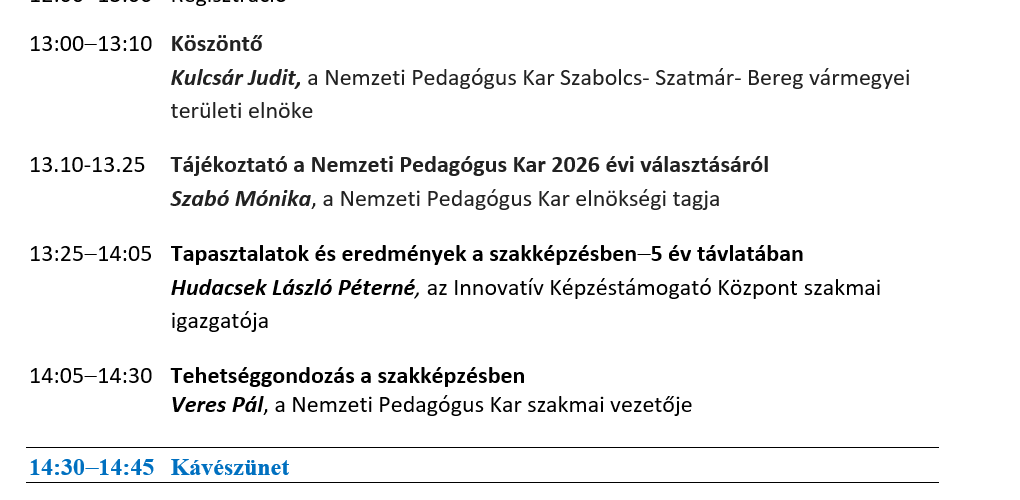
Task: Place cursor on Hudacsek László Péterné
Action: point(292,288)
